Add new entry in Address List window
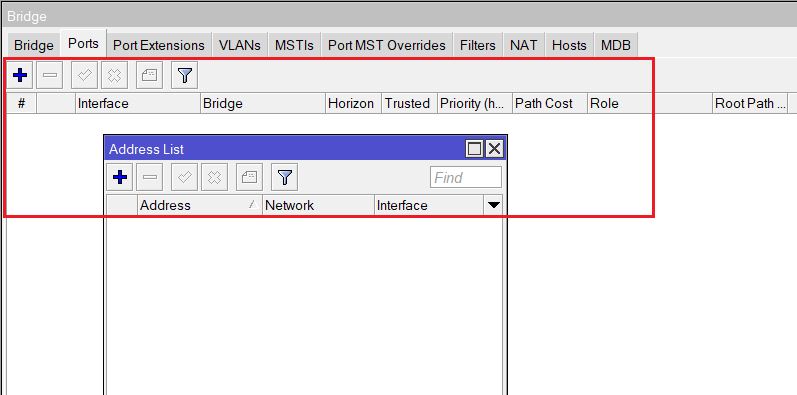 (x=119, y=177)
